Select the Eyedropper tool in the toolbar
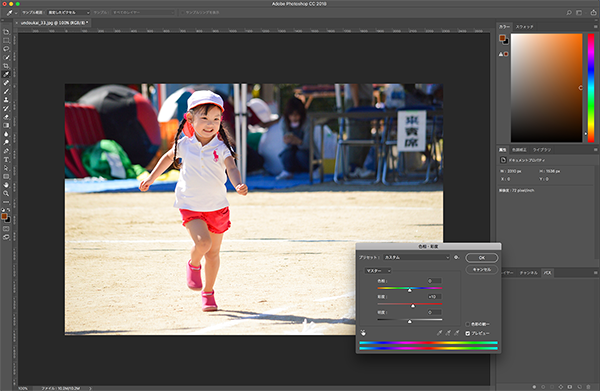Screen dimensions: 600x391 click(6, 74)
